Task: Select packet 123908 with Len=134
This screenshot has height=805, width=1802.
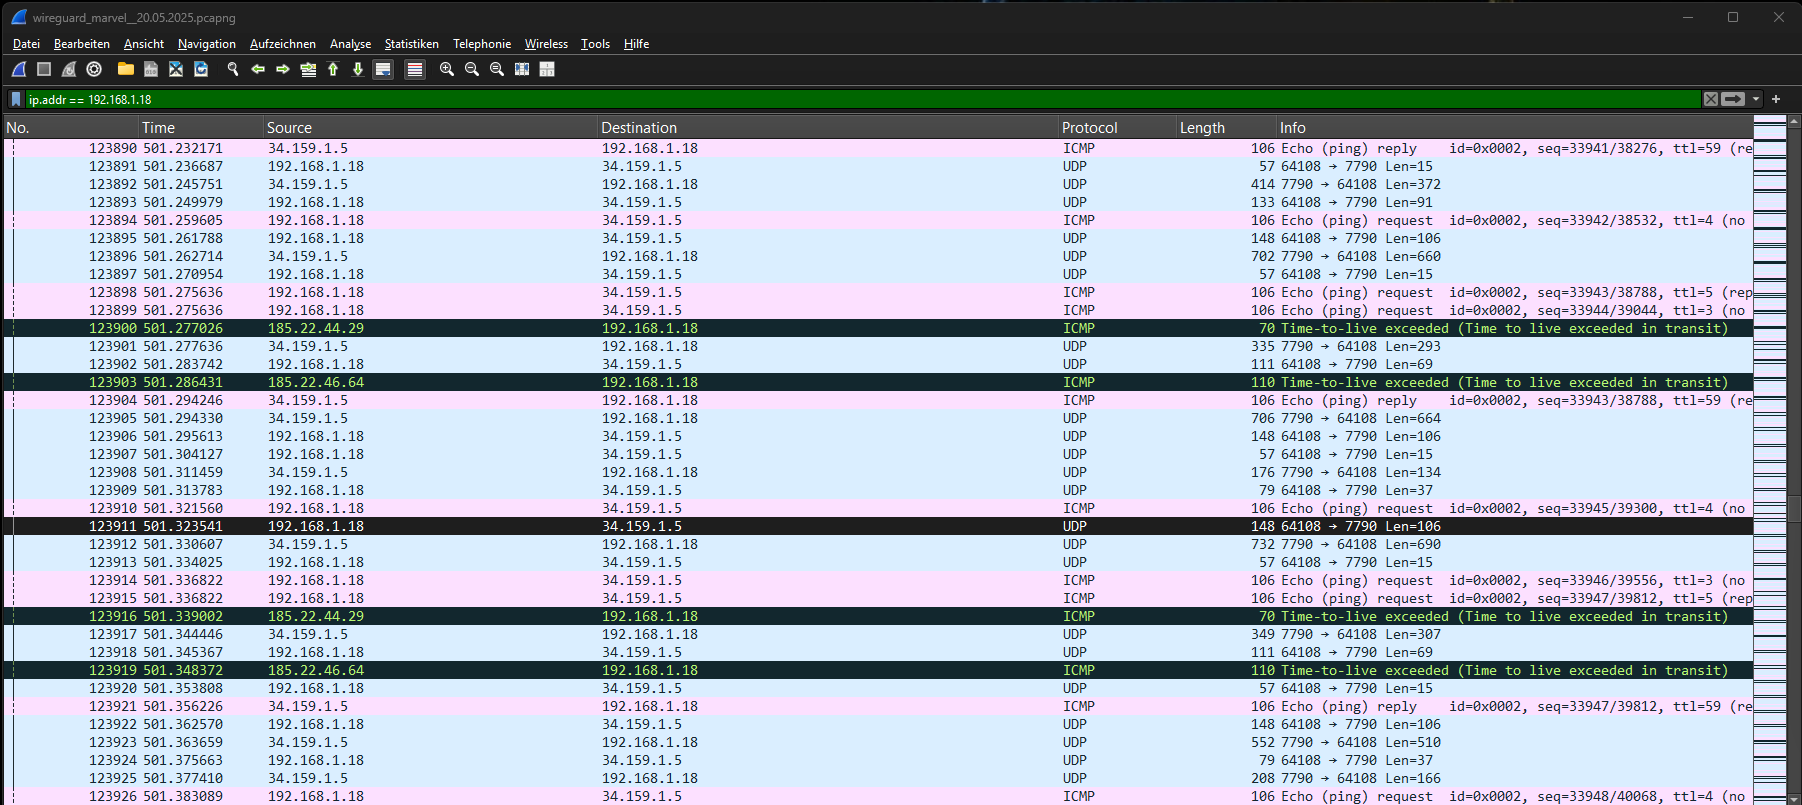Action: pyautogui.click(x=878, y=472)
